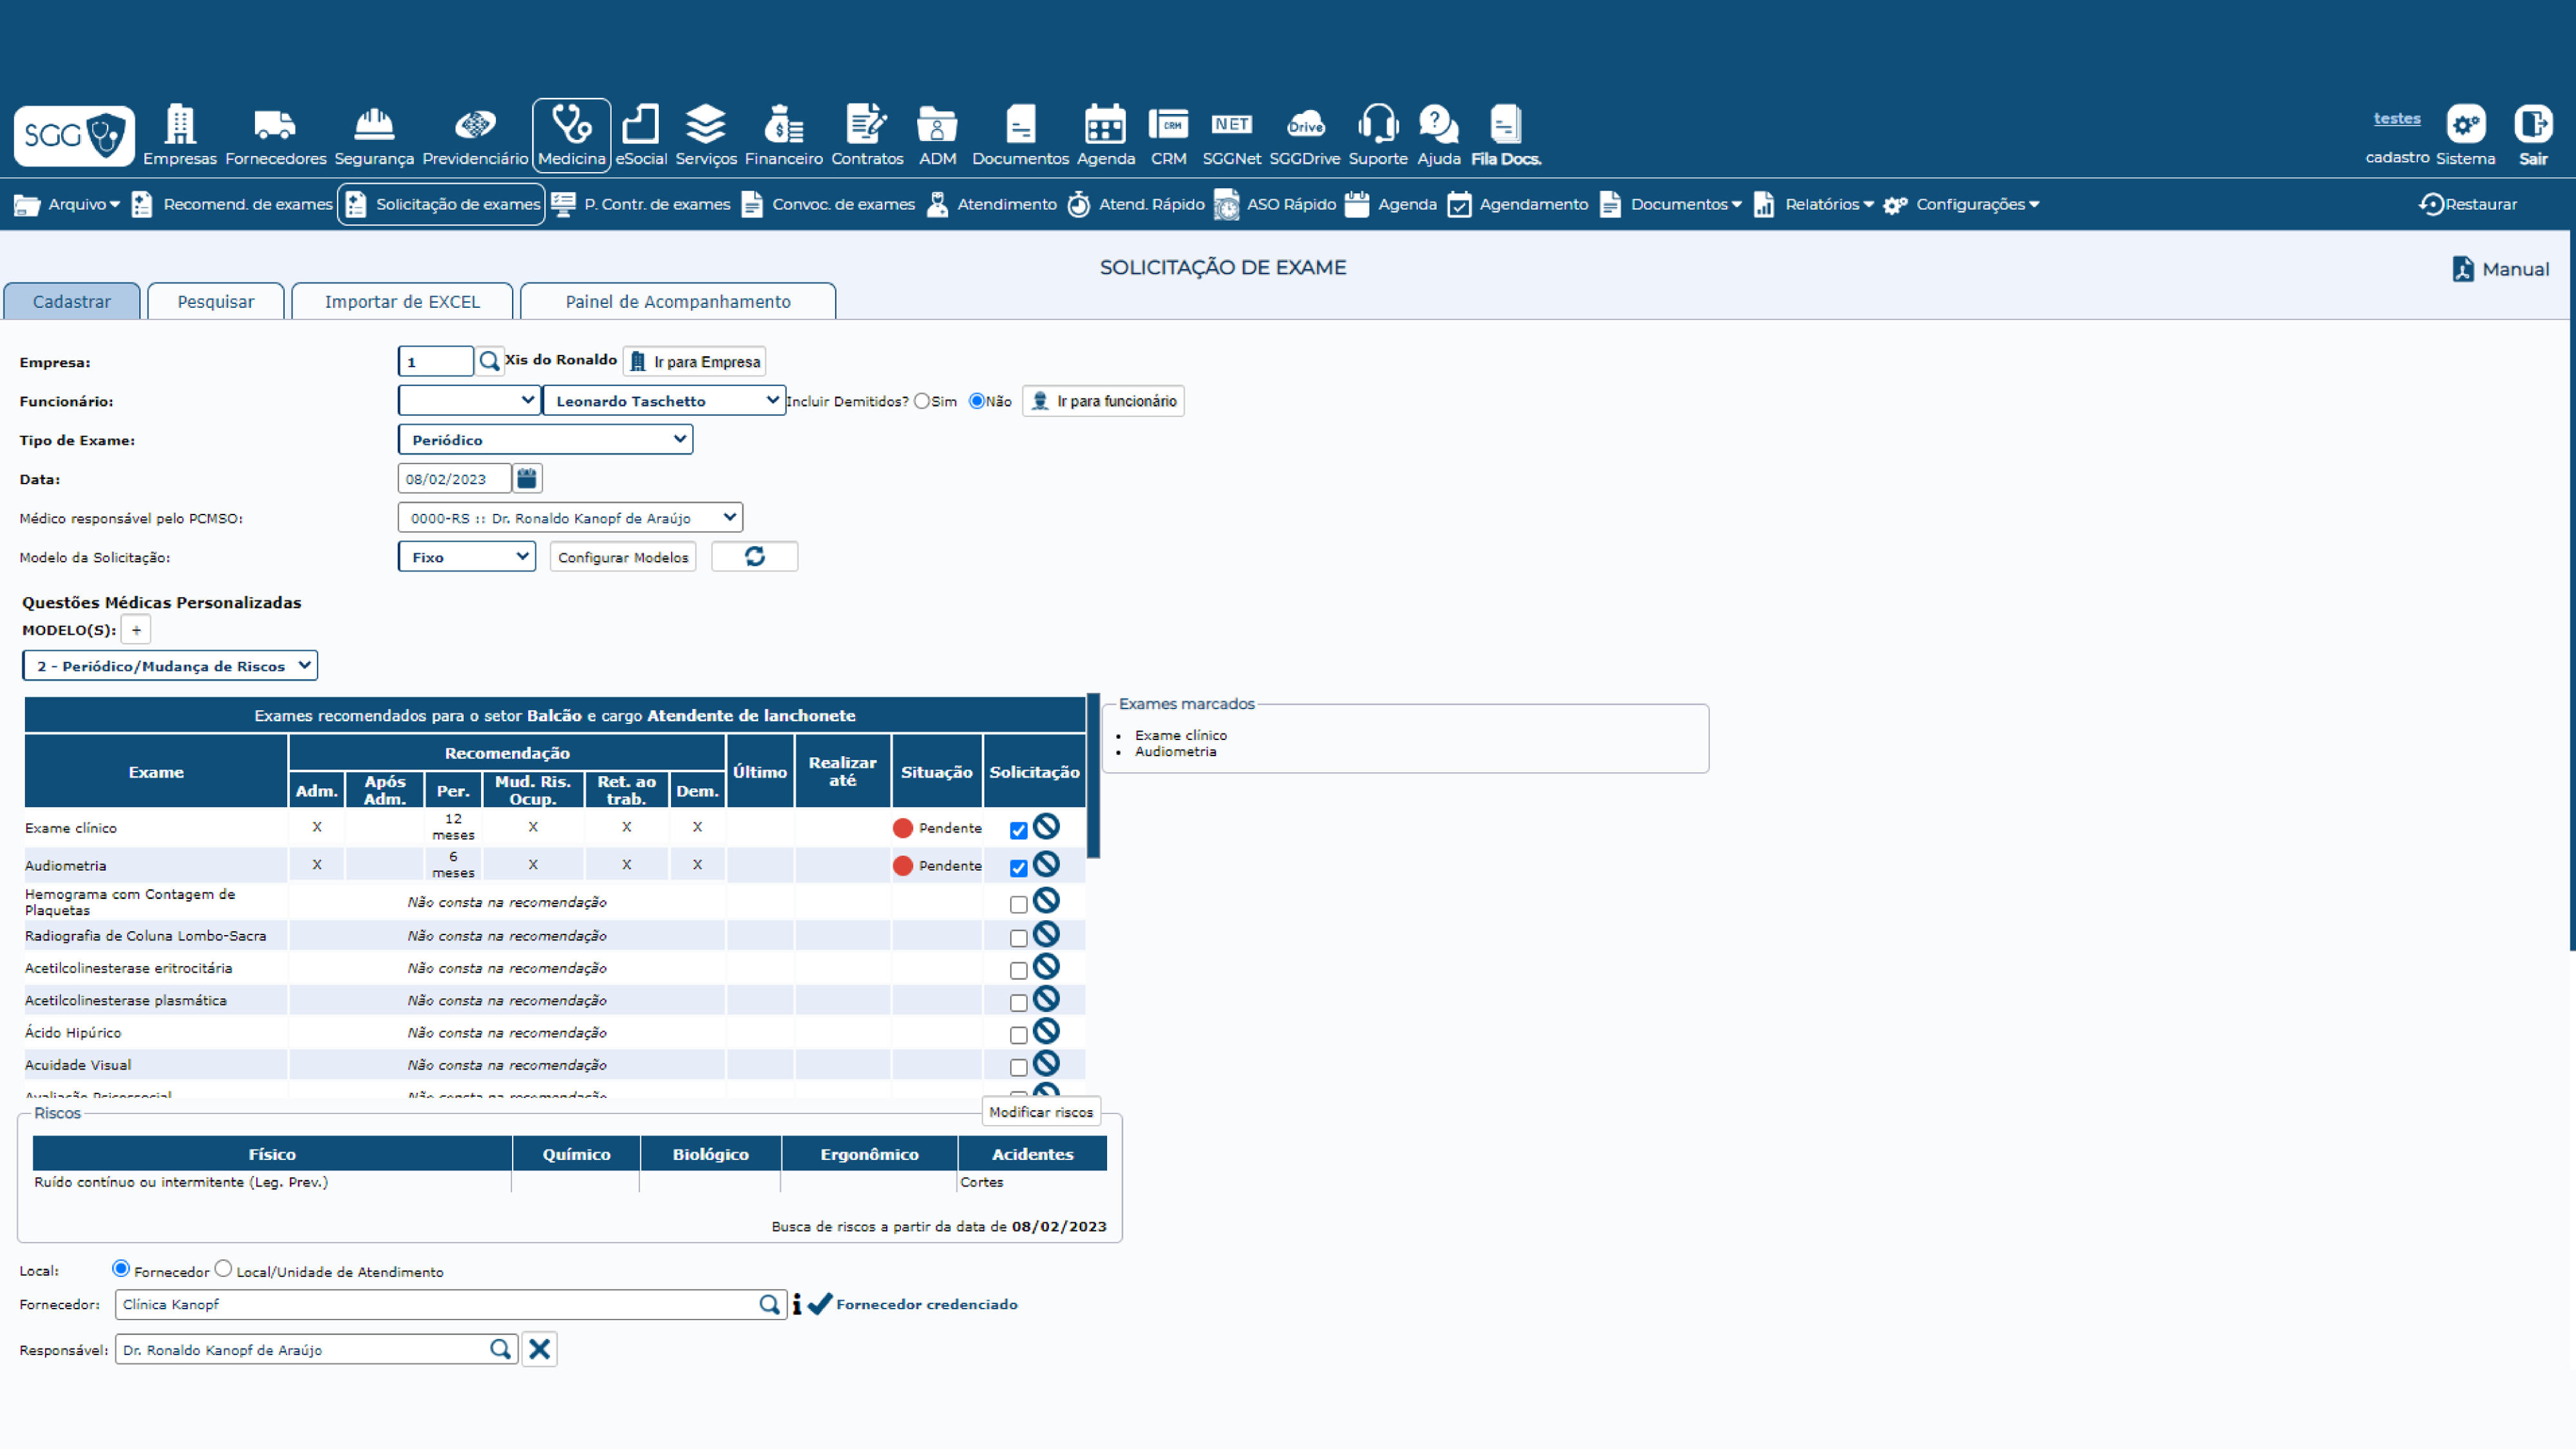
Task: Click magnifier icon next to Empresa code
Action: (x=489, y=361)
